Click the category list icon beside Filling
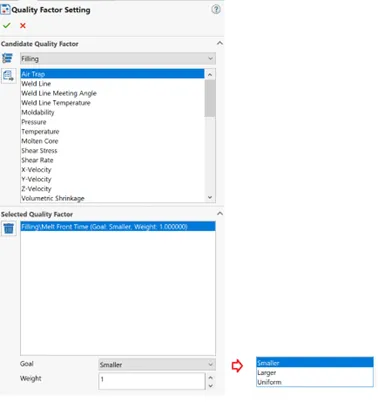The width and height of the screenshot is (378, 402). pos(7,58)
